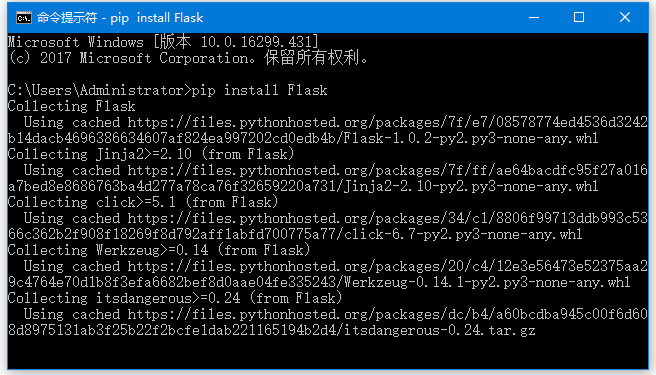
Task: Click the click-6.7 wheel filename
Action: (463, 234)
